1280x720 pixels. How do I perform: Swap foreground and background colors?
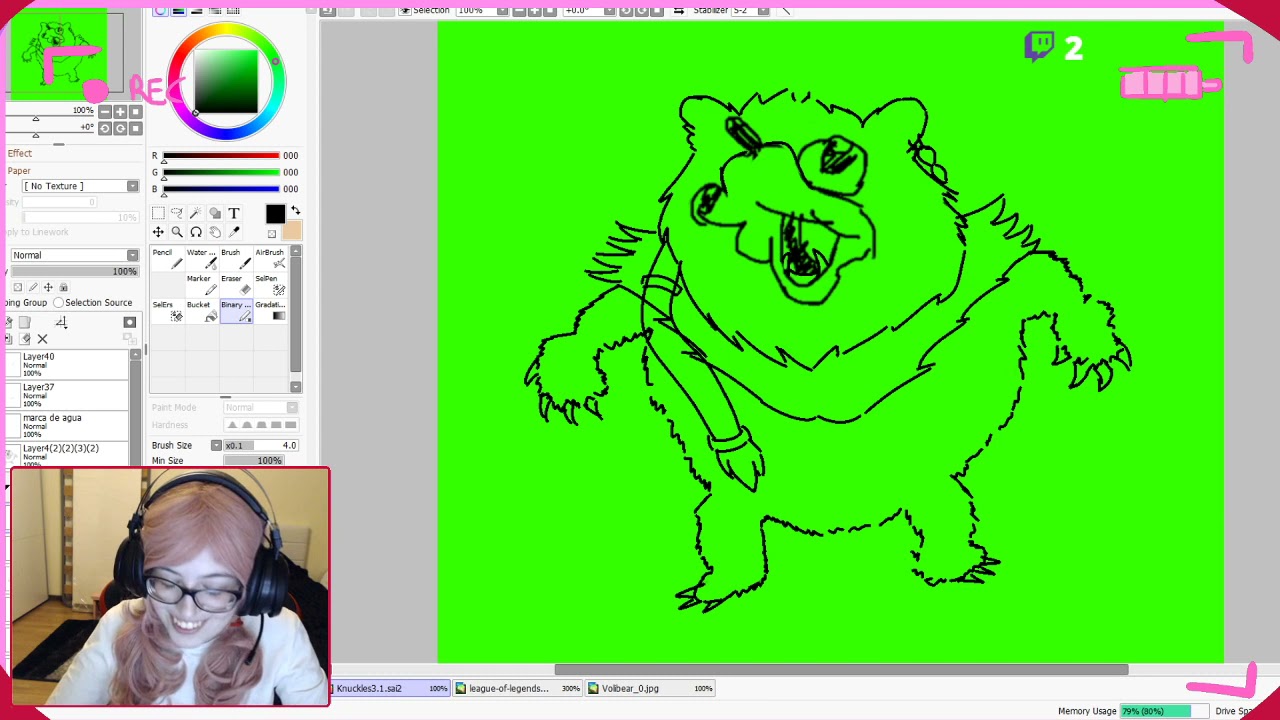[x=295, y=210]
